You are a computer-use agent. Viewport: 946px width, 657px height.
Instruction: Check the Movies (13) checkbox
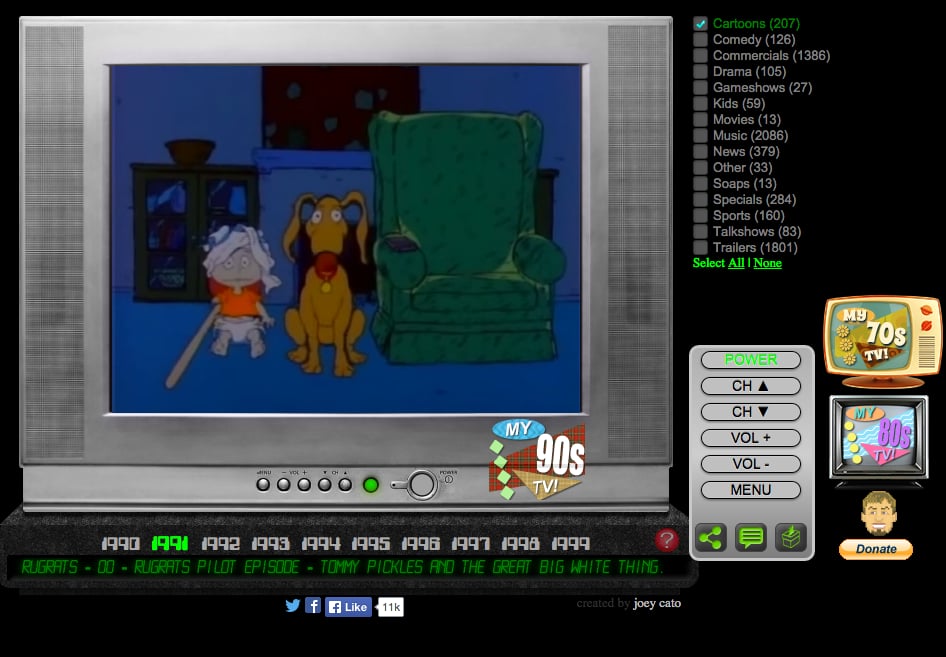point(700,119)
